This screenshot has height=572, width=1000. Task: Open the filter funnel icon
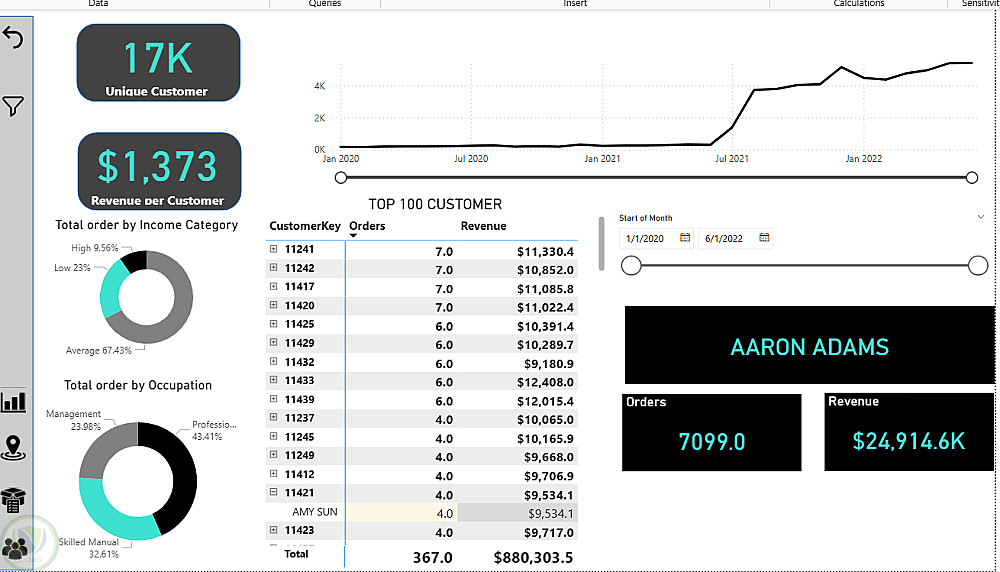(x=13, y=106)
